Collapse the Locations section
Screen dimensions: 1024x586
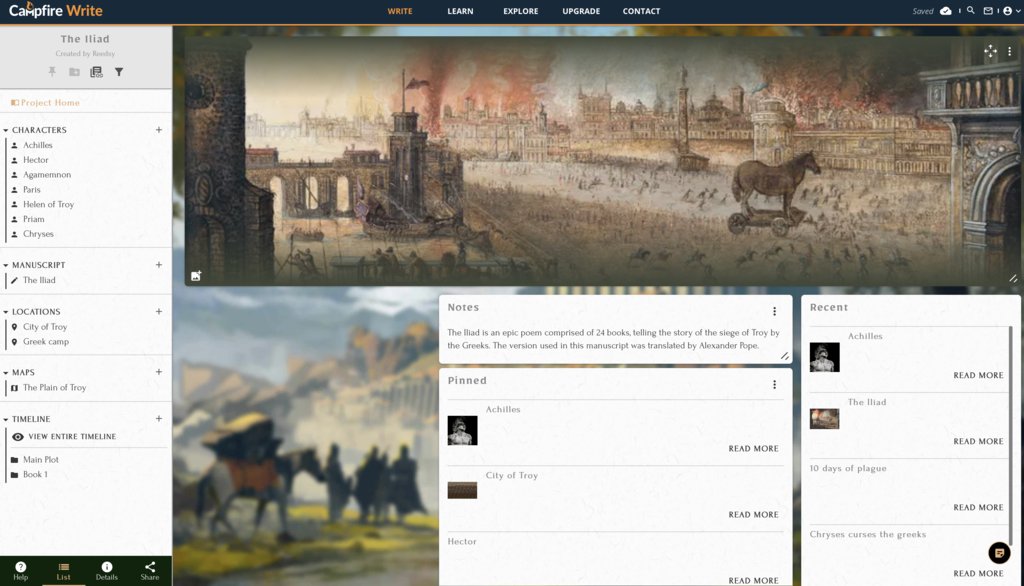tap(6, 312)
